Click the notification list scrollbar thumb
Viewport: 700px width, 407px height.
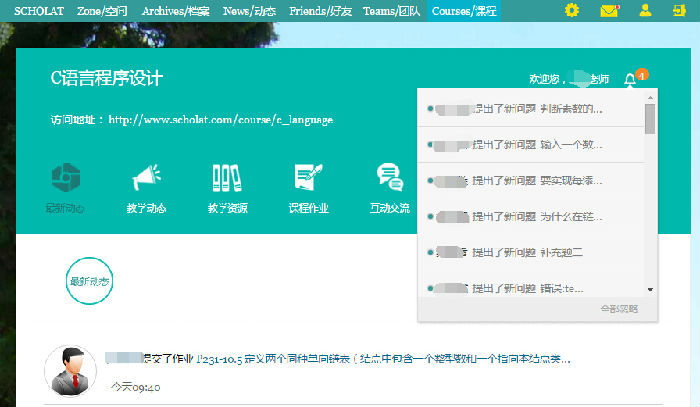(x=651, y=119)
